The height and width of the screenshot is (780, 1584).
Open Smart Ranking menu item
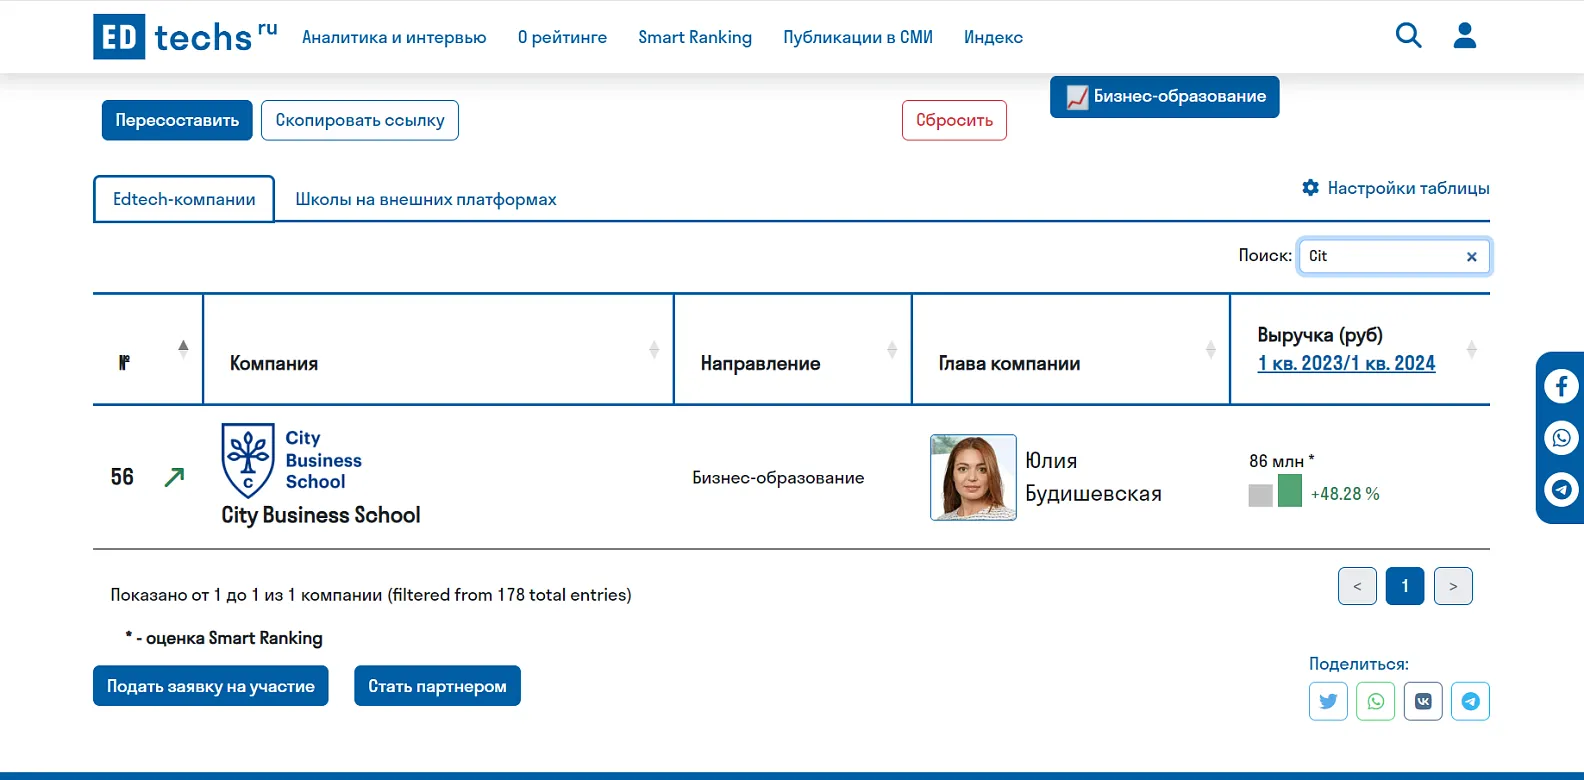pos(695,37)
